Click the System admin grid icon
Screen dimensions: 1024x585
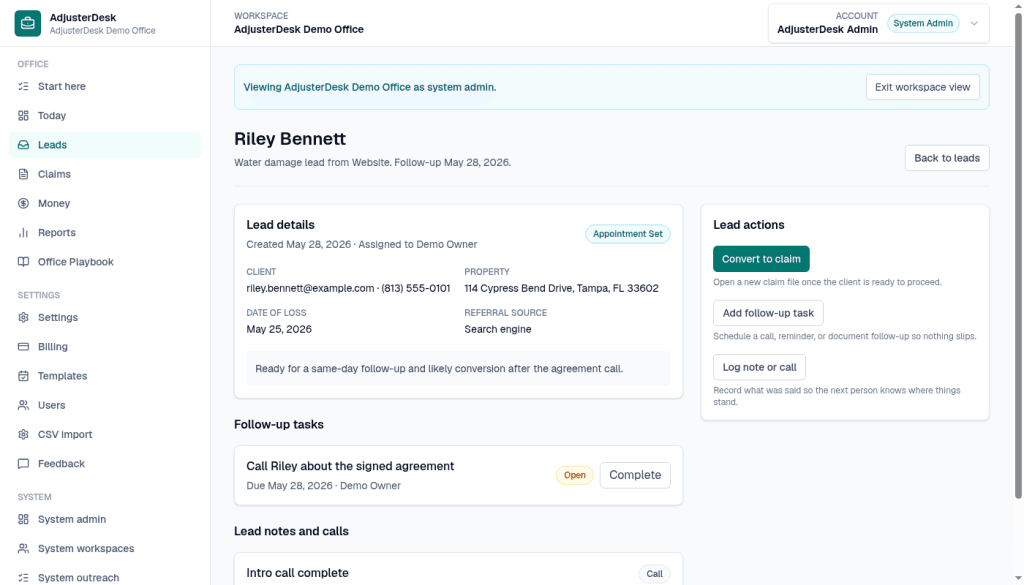(24, 519)
